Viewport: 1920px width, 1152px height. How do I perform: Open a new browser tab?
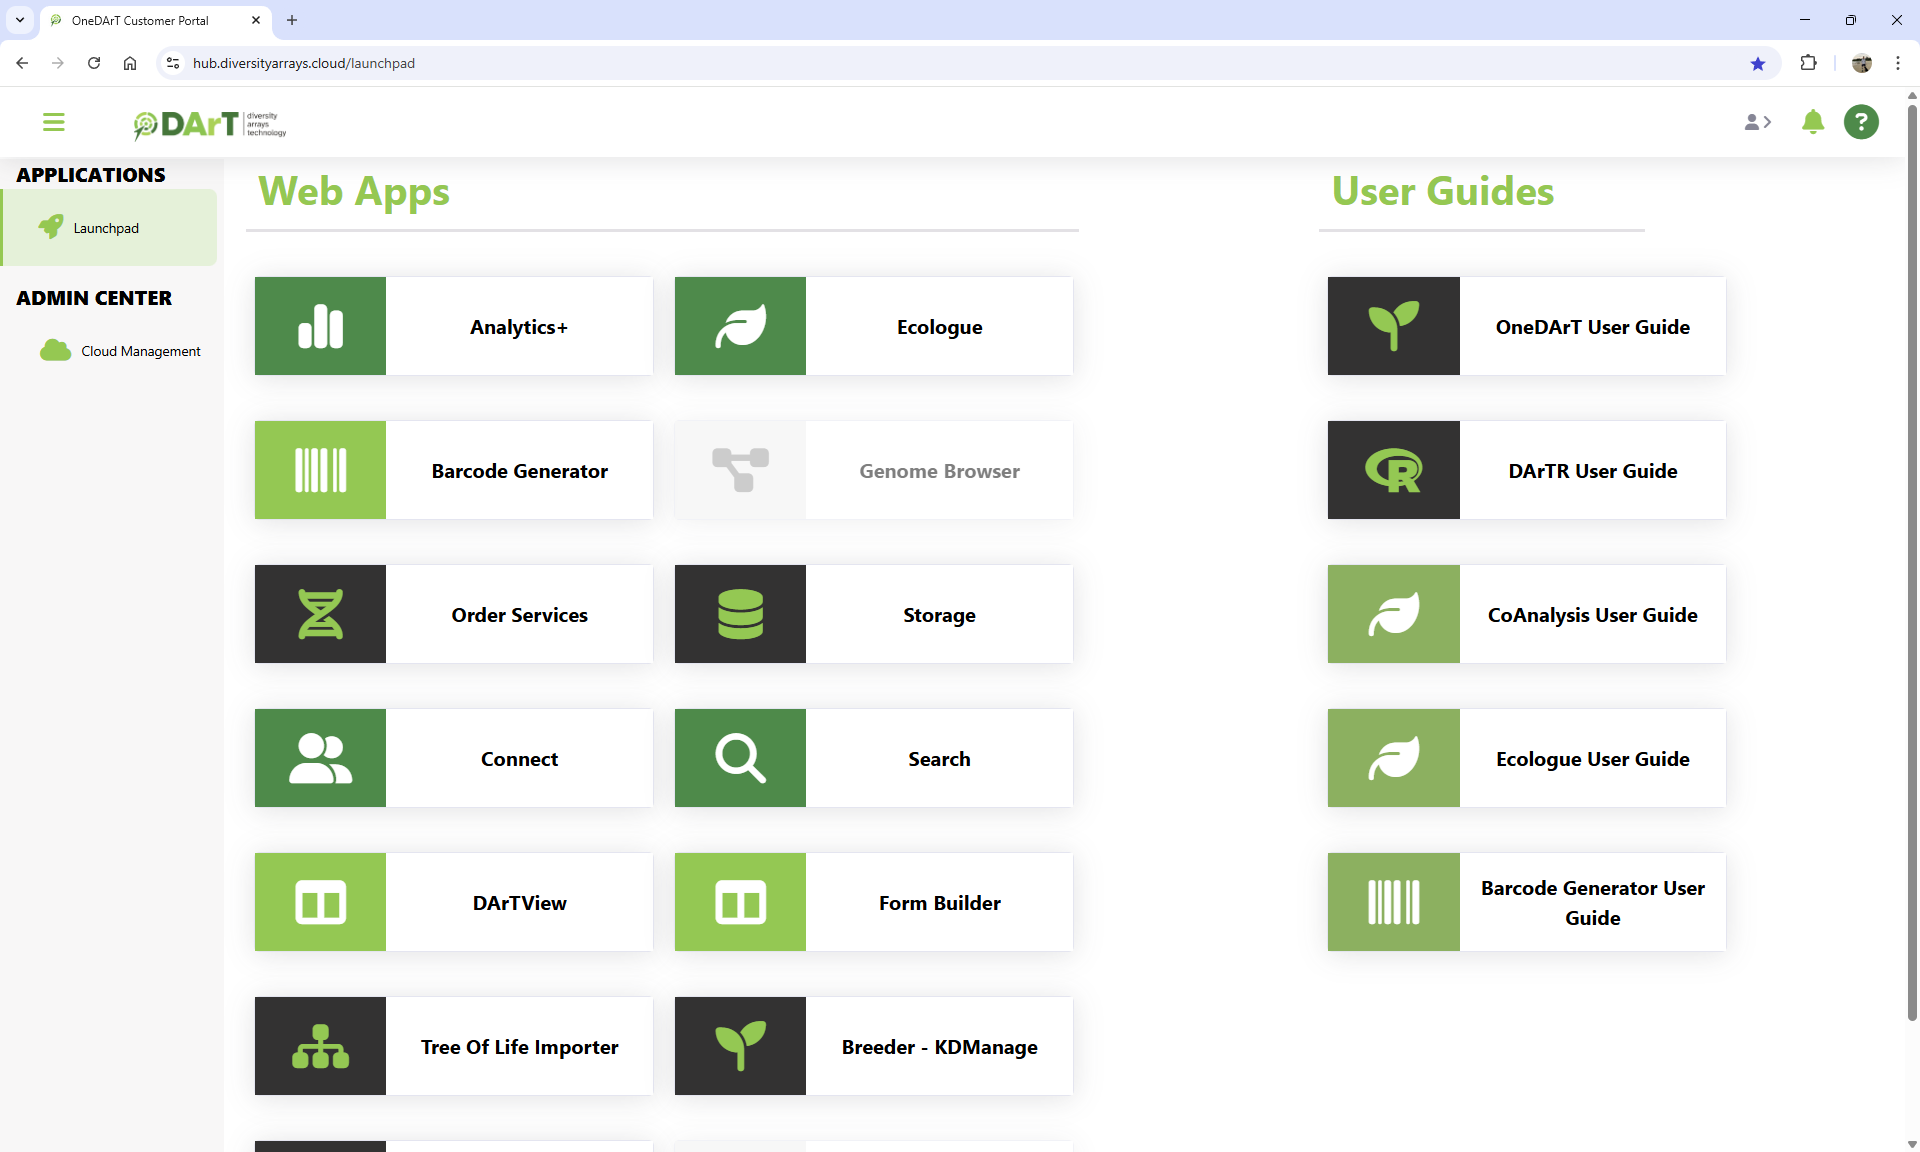pyautogui.click(x=292, y=20)
